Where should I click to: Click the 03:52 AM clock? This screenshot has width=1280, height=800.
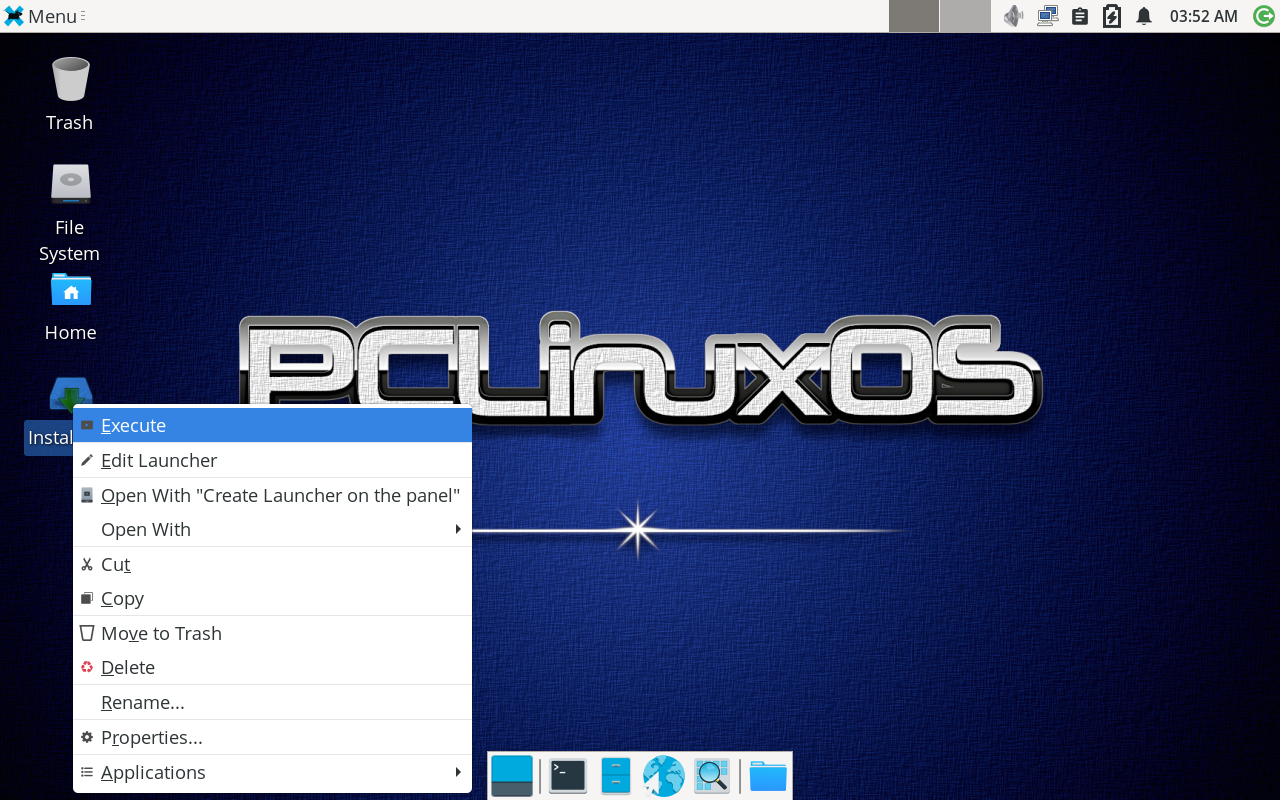coord(1203,16)
